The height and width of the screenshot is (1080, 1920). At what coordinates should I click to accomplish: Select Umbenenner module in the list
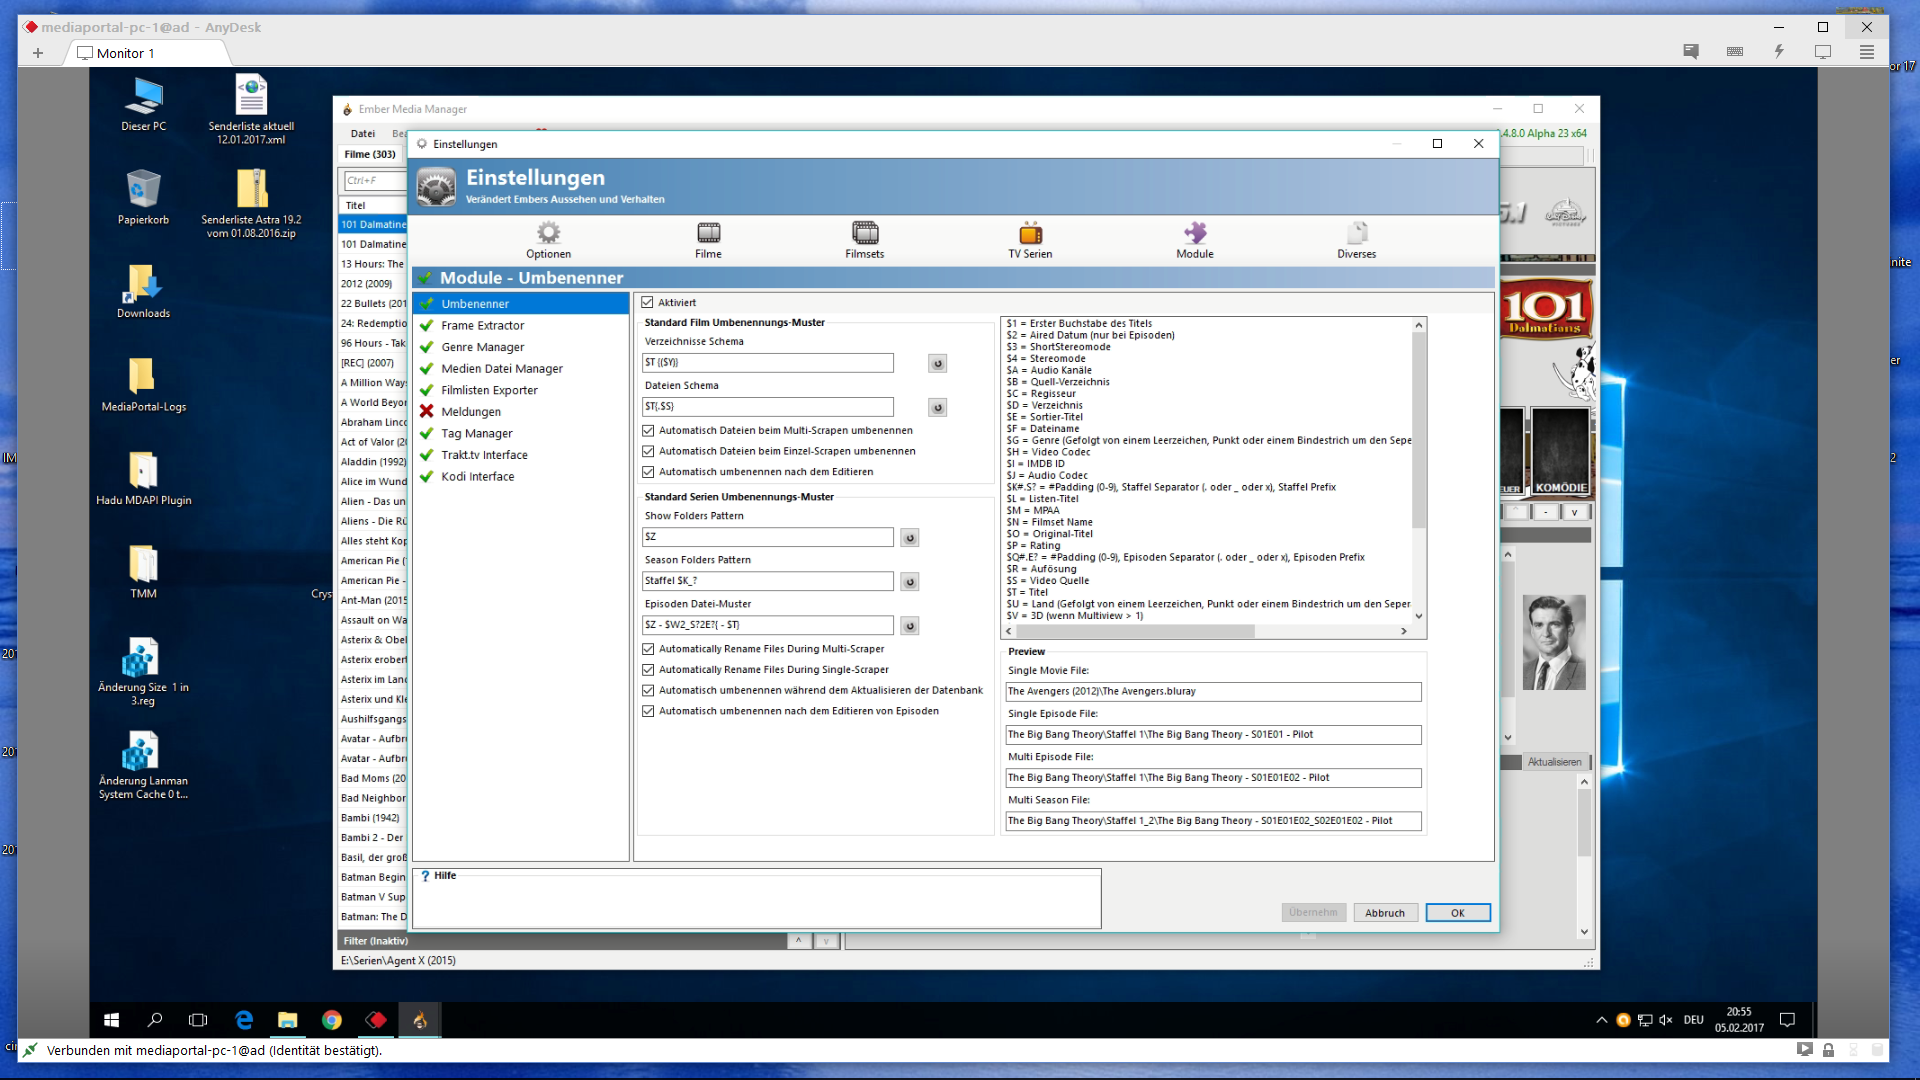pos(521,304)
